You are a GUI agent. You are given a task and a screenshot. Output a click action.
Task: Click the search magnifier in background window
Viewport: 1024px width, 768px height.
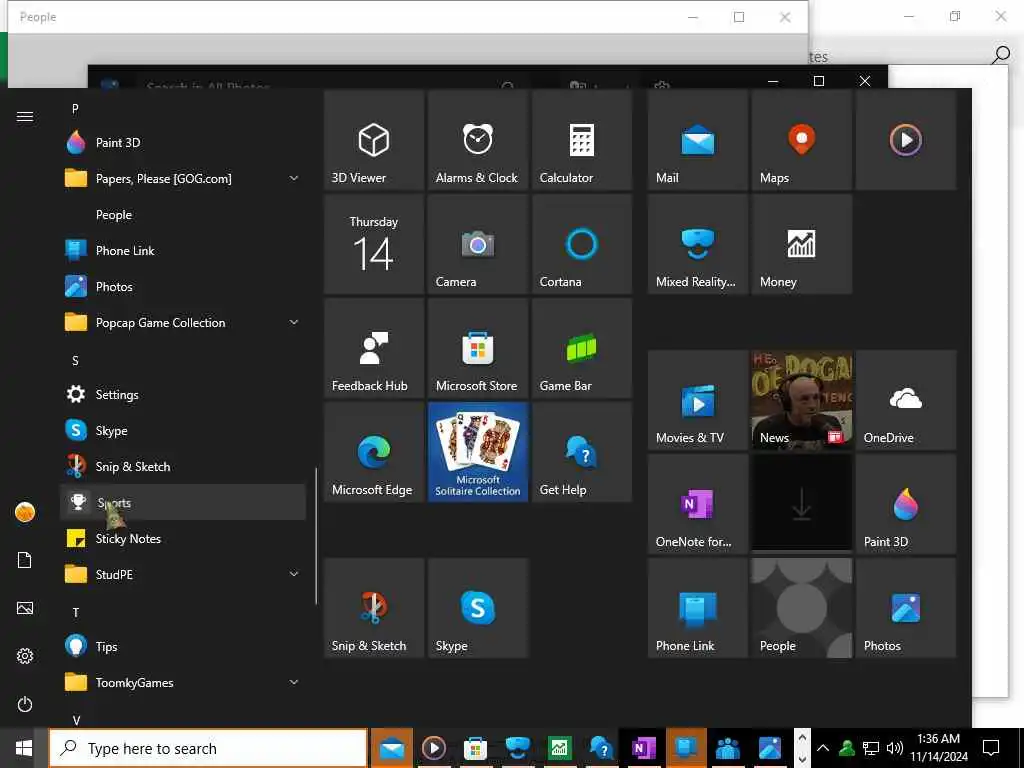coord(1000,56)
